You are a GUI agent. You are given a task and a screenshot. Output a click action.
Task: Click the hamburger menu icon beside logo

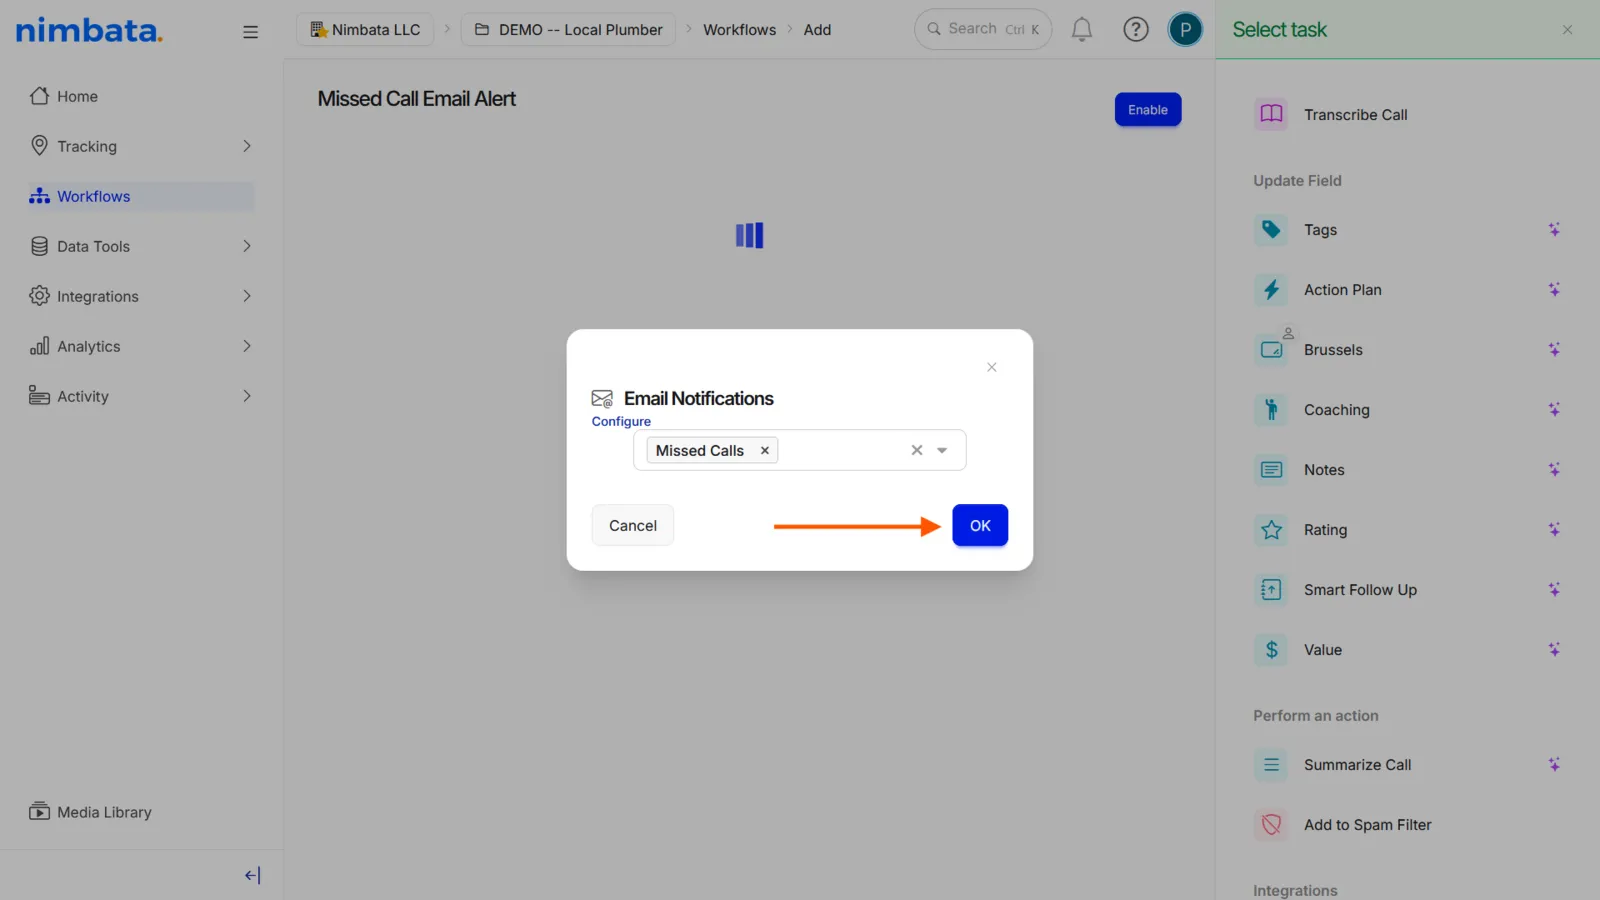[x=250, y=32]
